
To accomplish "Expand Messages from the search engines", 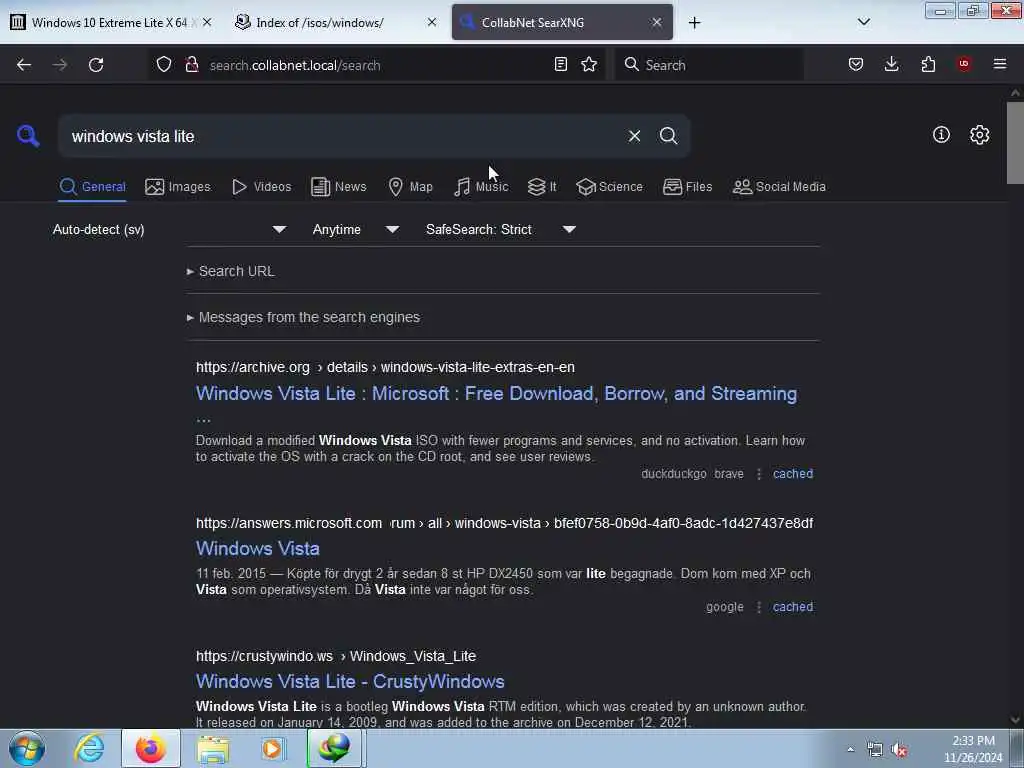I will (x=303, y=317).
